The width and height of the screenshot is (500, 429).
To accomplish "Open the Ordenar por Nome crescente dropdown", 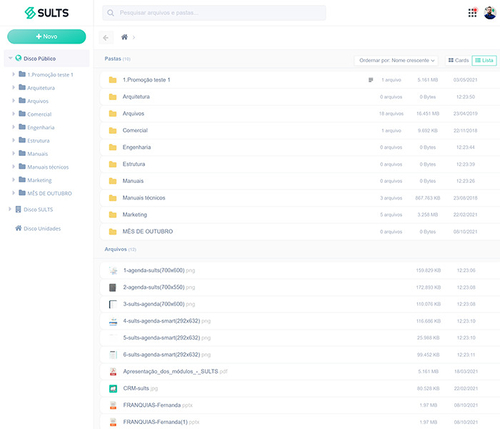I will tap(396, 60).
